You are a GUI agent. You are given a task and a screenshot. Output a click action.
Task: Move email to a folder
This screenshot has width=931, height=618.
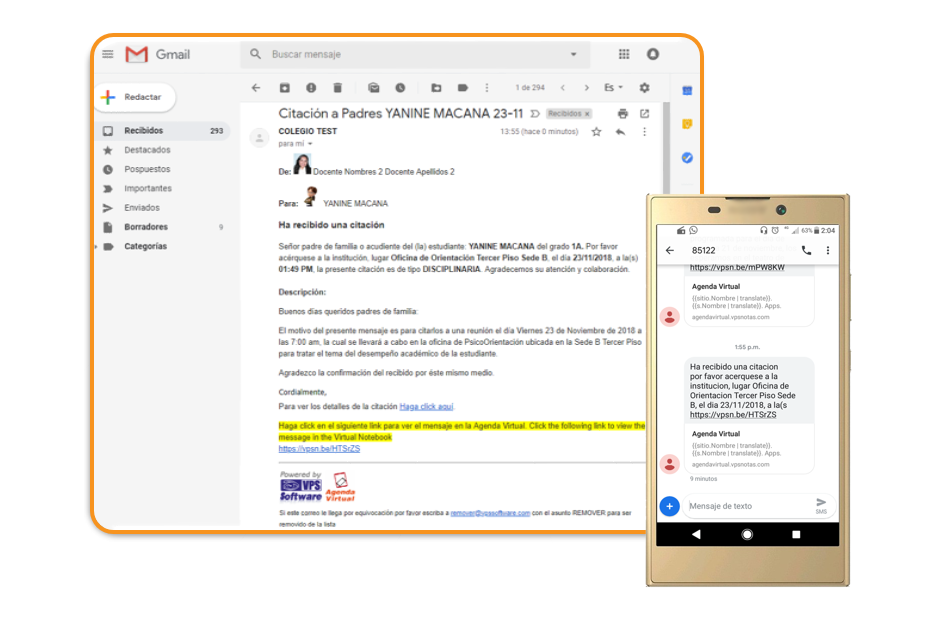[436, 88]
